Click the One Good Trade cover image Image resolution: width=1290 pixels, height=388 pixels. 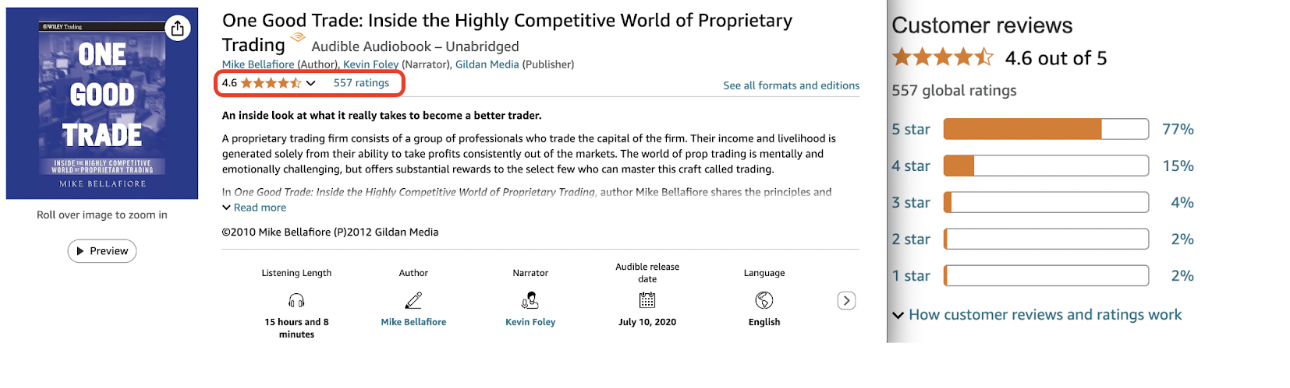pos(100,105)
